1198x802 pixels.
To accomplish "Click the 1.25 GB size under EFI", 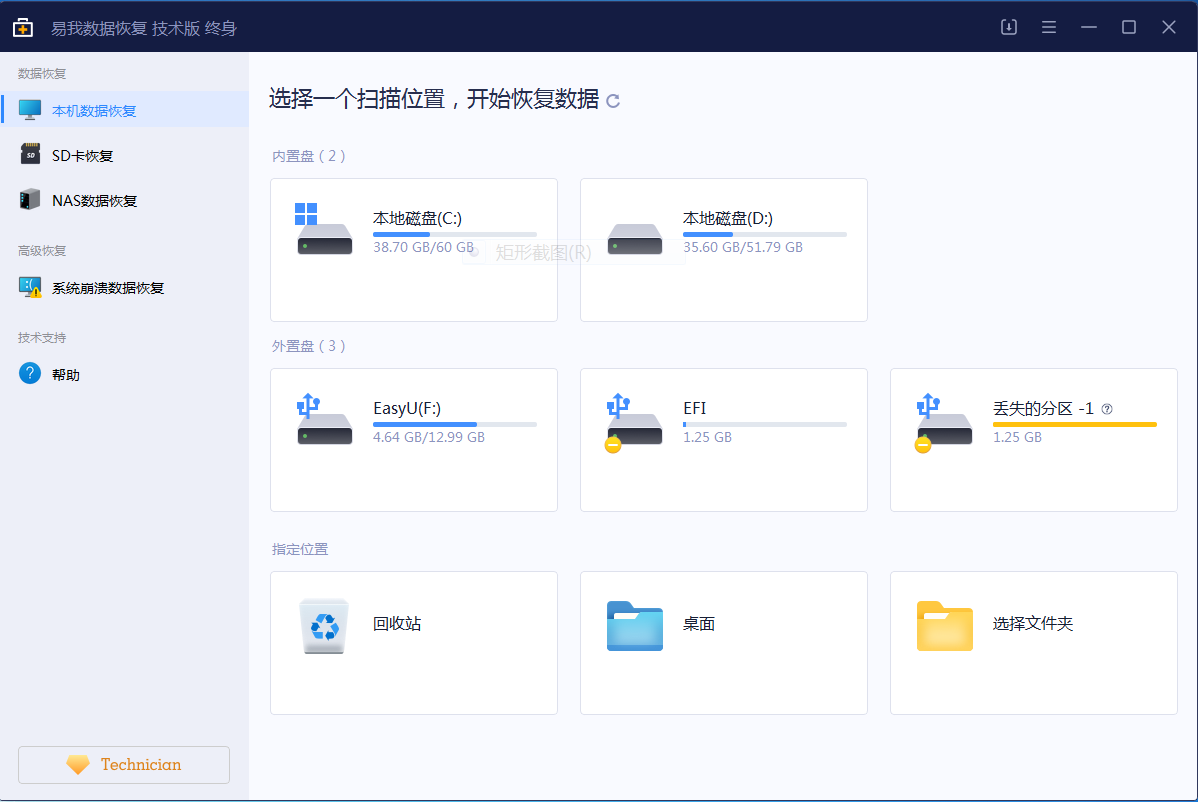I will coord(707,437).
